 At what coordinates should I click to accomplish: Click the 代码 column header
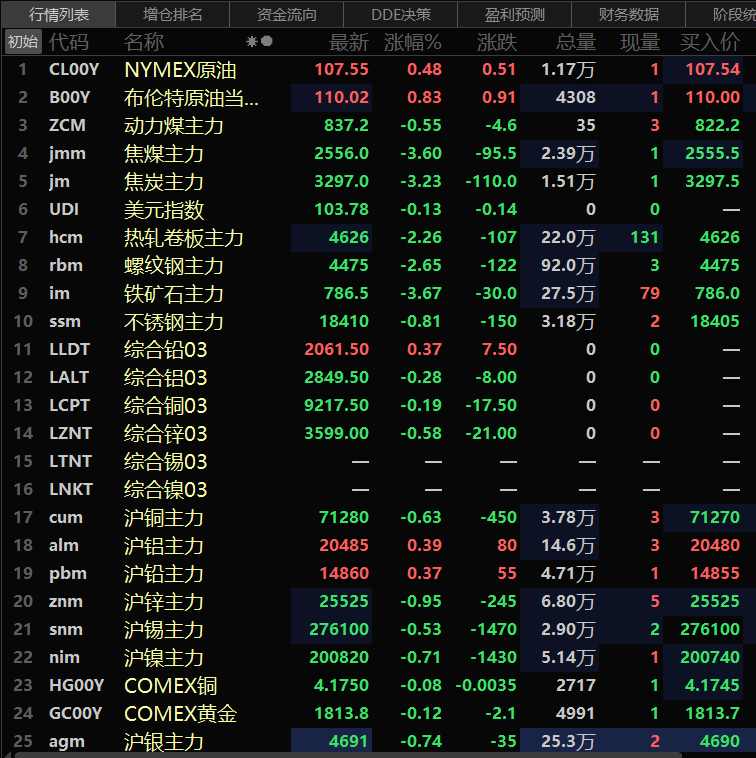68,42
